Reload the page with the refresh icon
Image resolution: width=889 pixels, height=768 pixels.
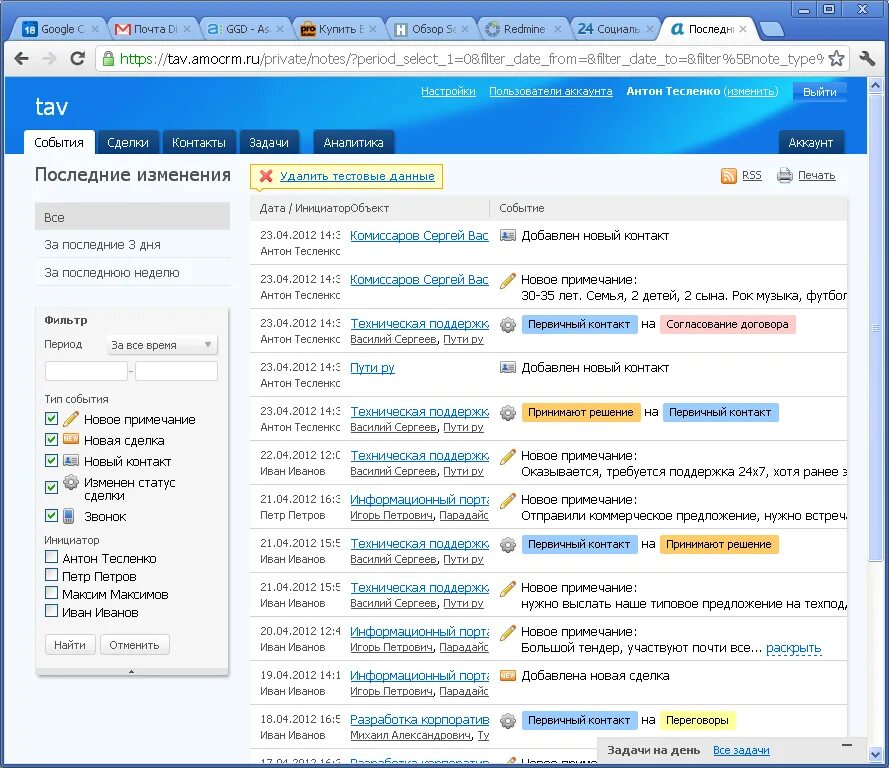[x=77, y=58]
